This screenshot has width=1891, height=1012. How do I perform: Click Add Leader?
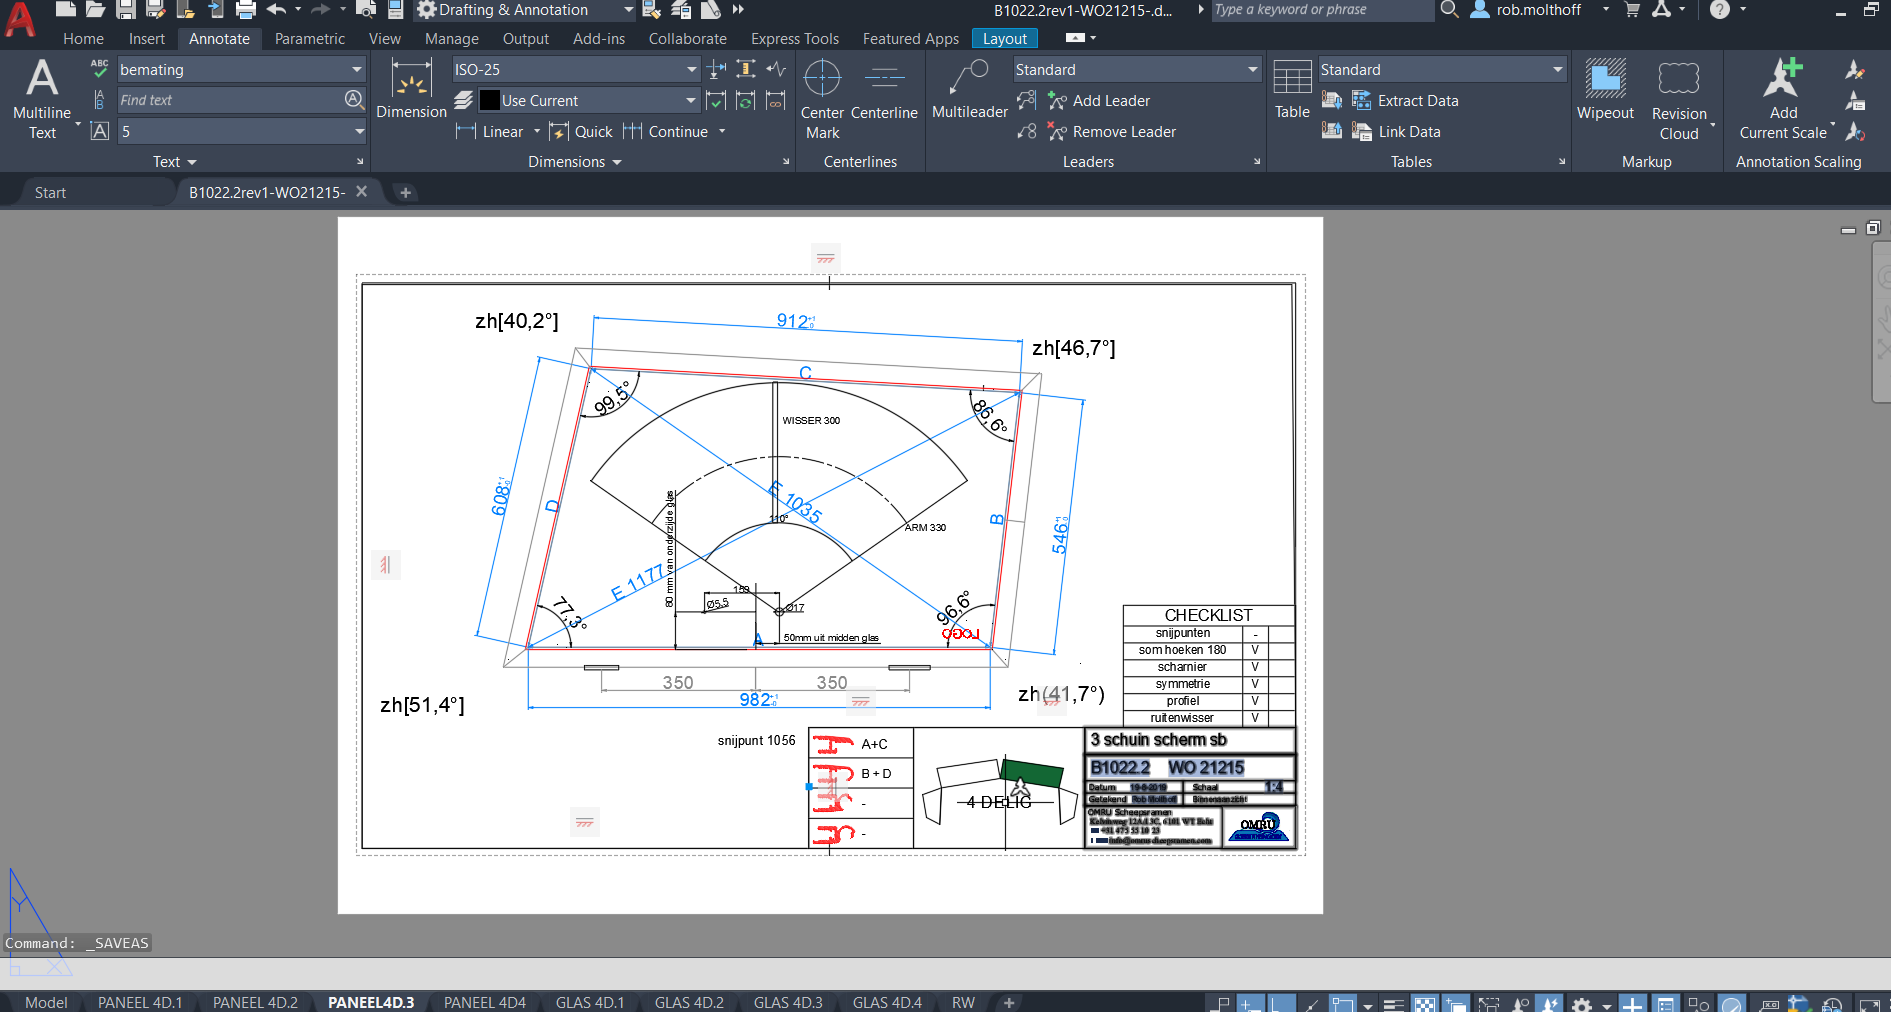(1098, 100)
